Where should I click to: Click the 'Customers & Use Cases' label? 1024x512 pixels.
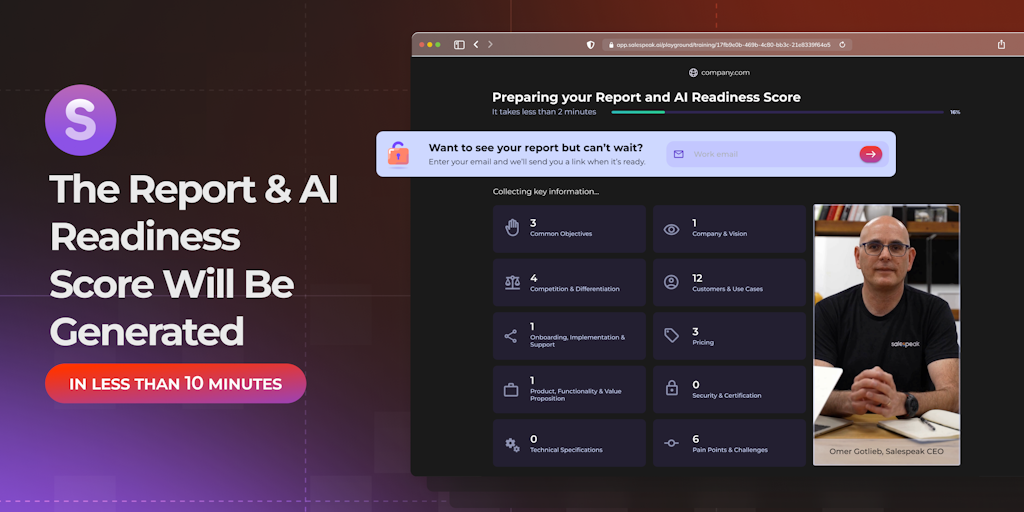(x=728, y=289)
